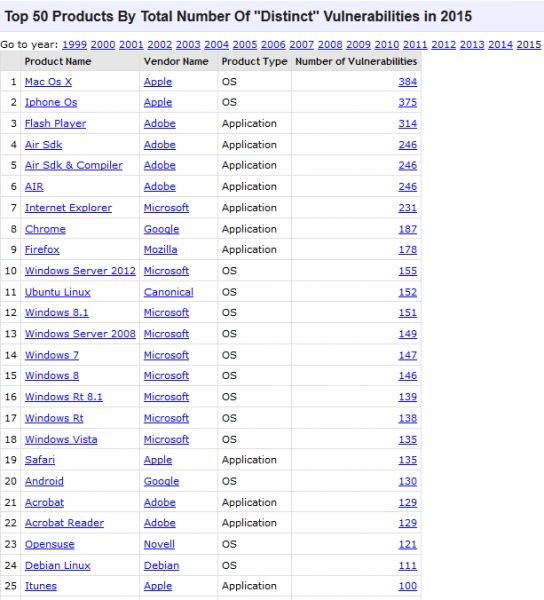Select year 2014 link
Screen dimensions: 544x600
500,45
